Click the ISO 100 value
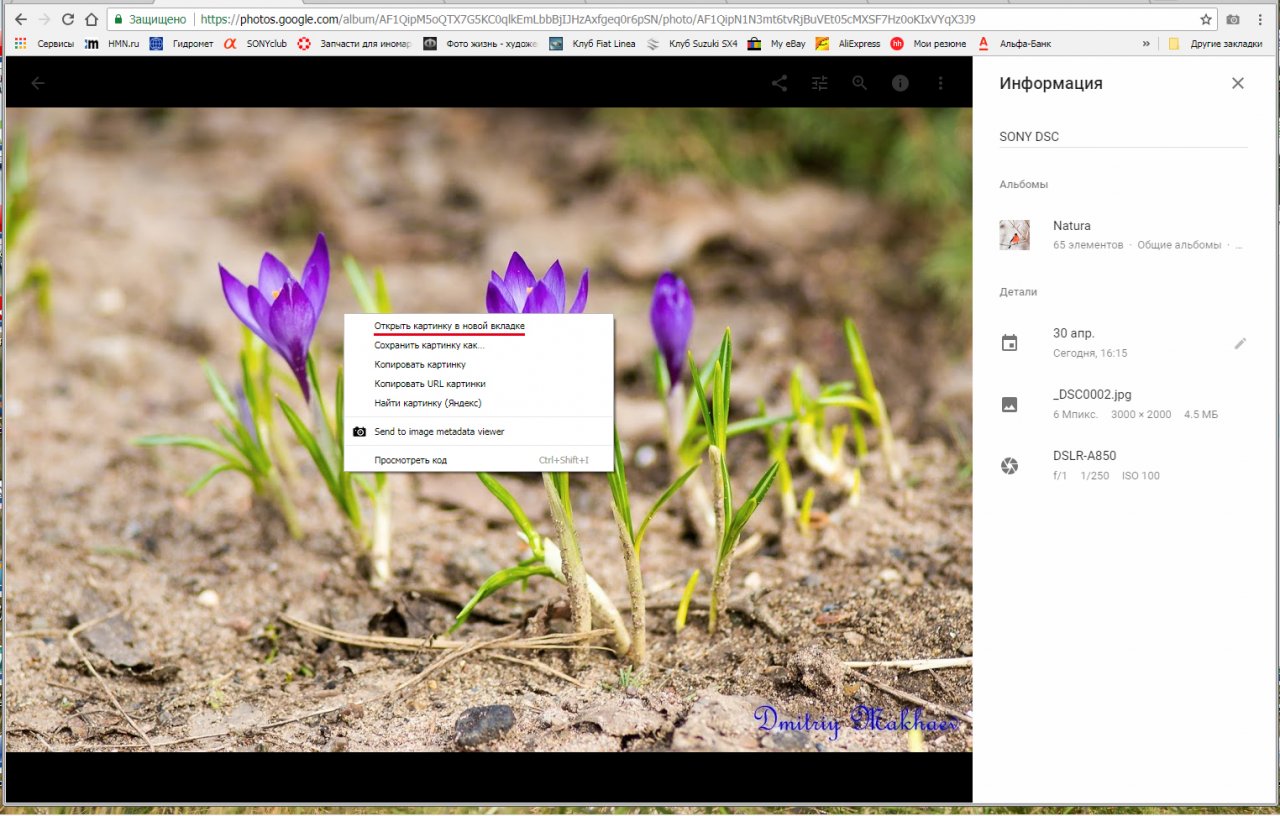 click(x=1140, y=476)
